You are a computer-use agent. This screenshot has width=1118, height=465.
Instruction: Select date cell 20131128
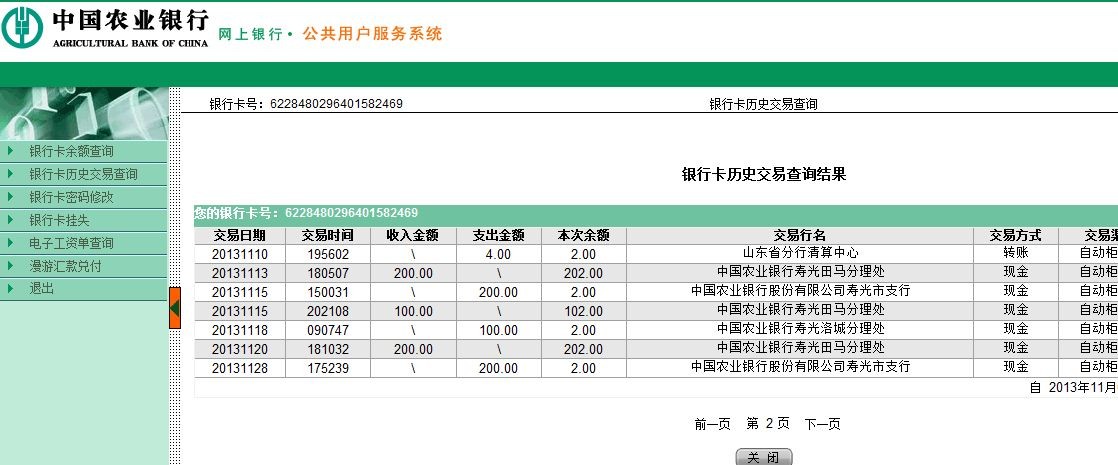[240, 368]
